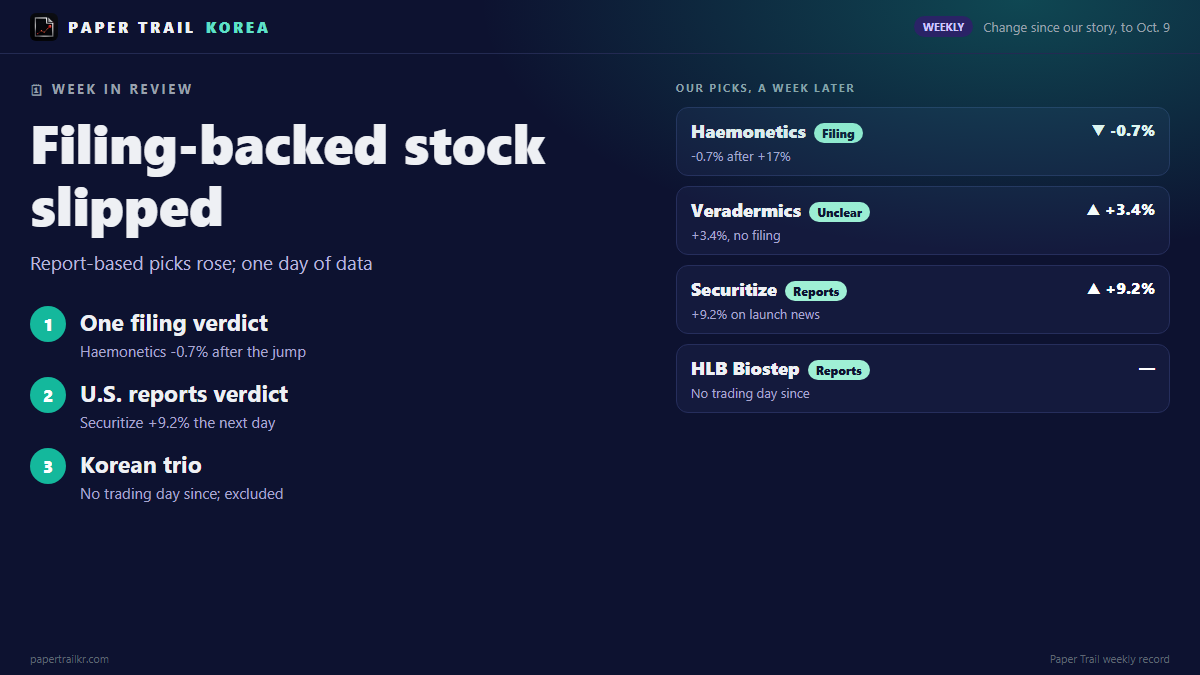Screen dimensions: 1200x675
Task: Click the Haemonetics company name
Action: coord(748,131)
